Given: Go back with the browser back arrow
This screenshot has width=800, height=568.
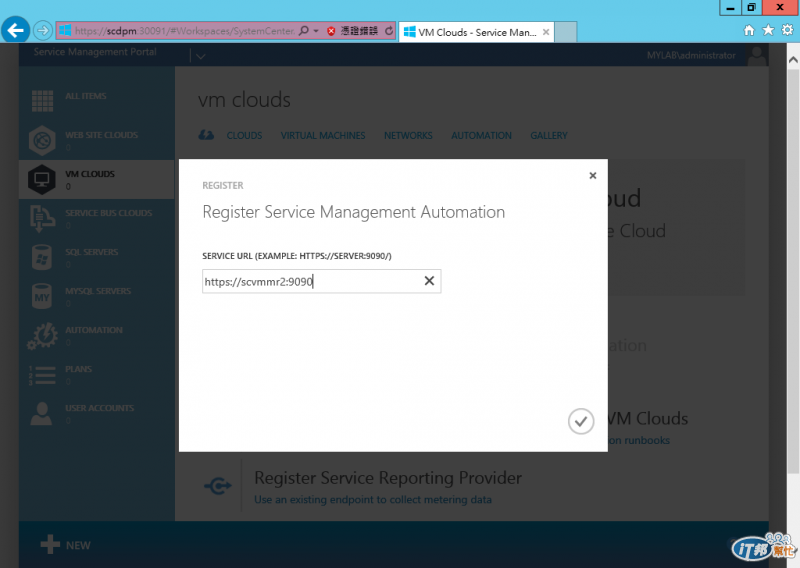Looking at the screenshot, I should 15,31.
